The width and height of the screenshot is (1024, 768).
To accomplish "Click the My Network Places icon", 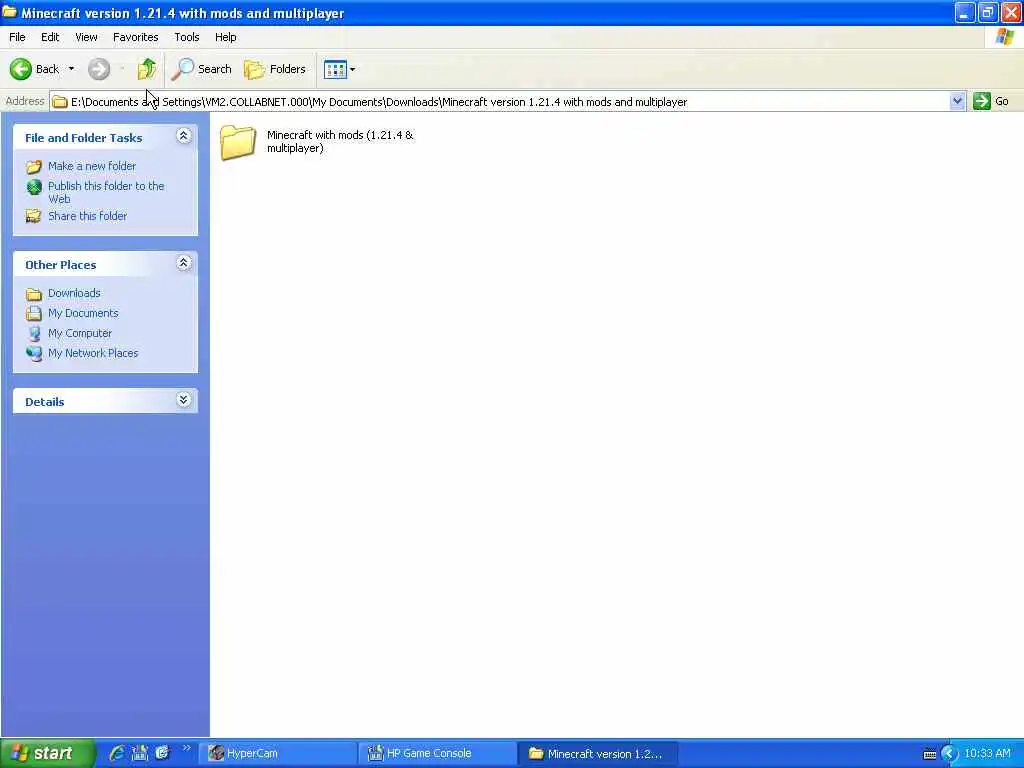I will (34, 353).
